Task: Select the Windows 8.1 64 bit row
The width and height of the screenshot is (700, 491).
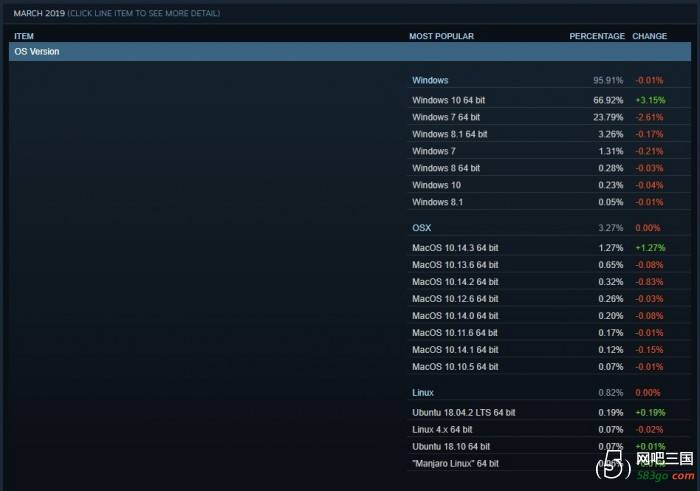Action: [x=549, y=134]
